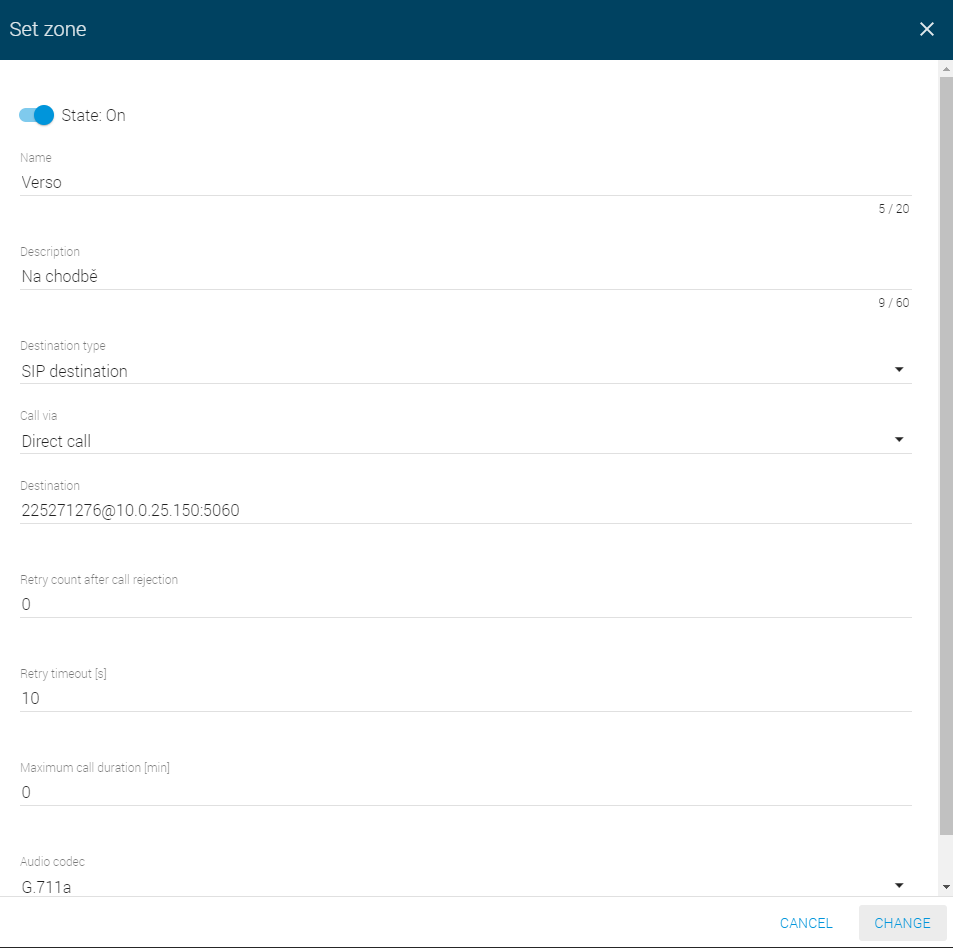
Task: Edit Retry count after call rejection
Action: 466,605
